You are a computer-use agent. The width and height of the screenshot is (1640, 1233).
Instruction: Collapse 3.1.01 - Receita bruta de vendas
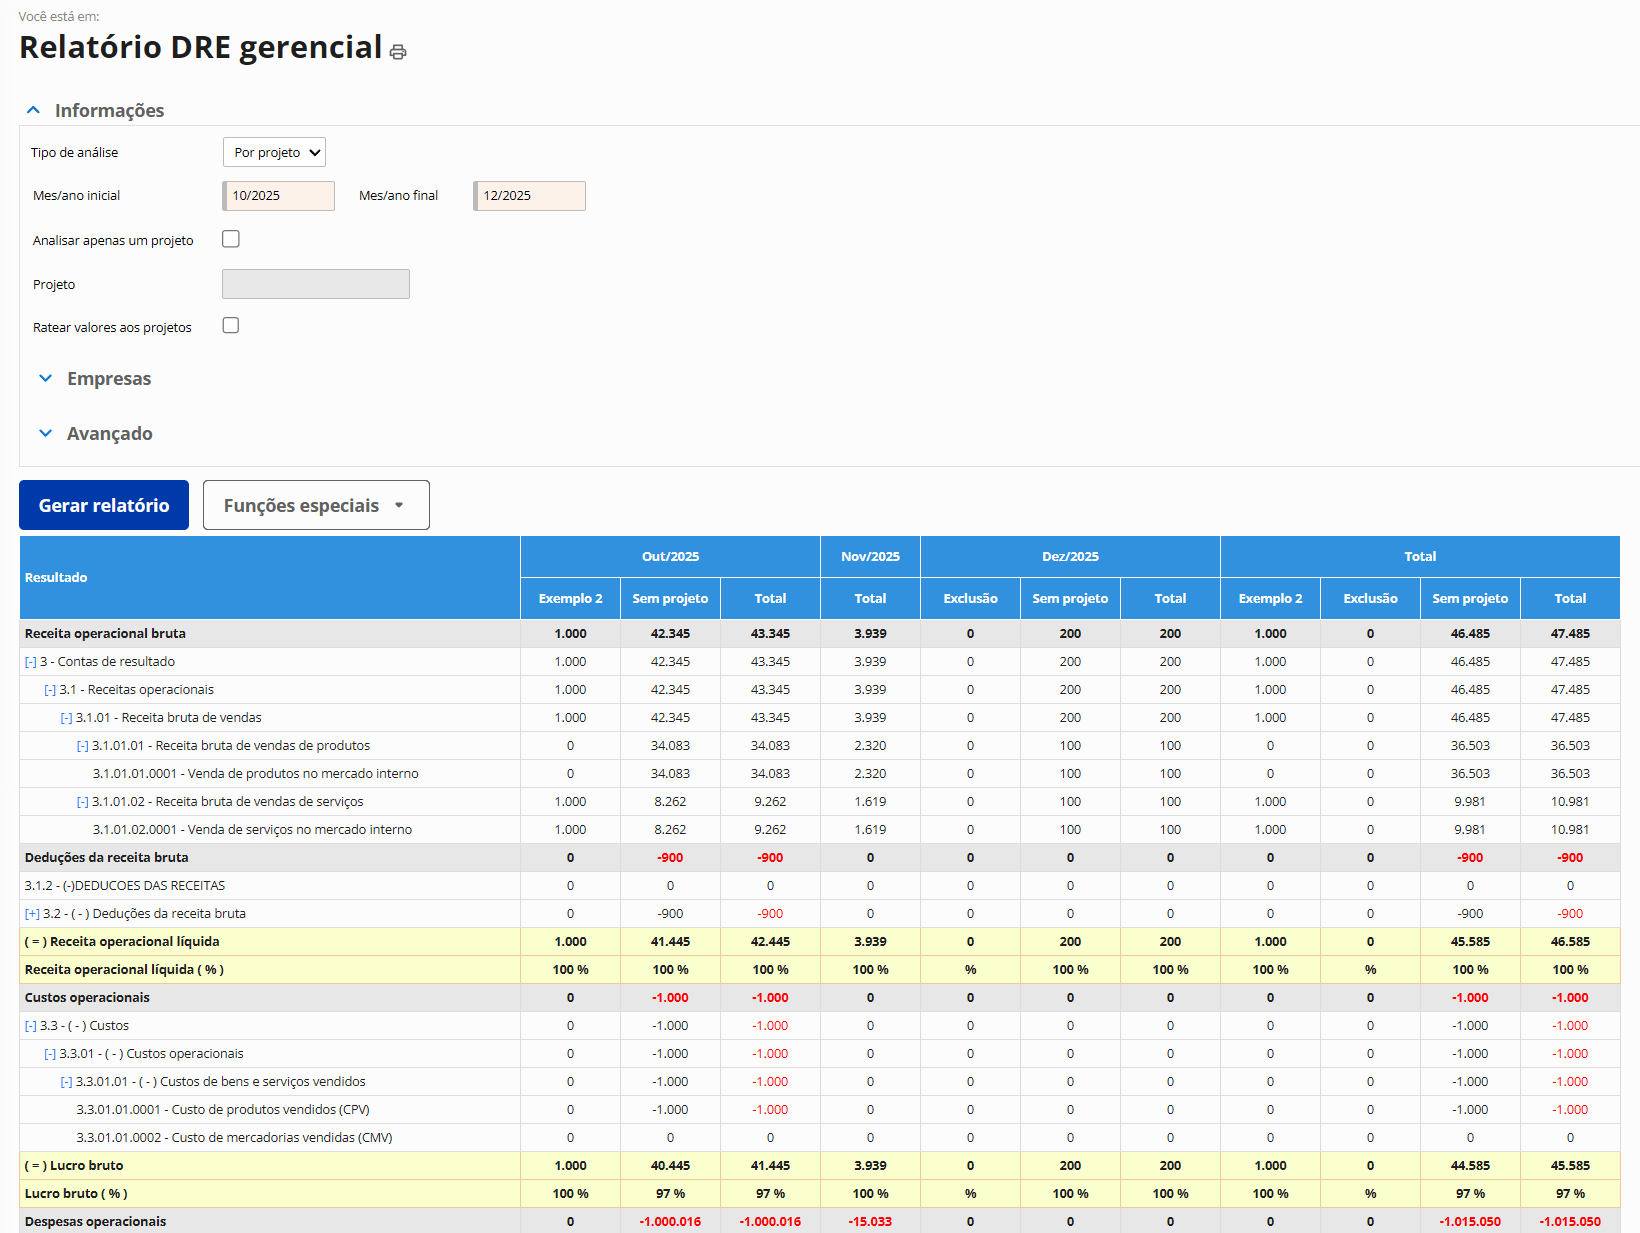[66, 718]
